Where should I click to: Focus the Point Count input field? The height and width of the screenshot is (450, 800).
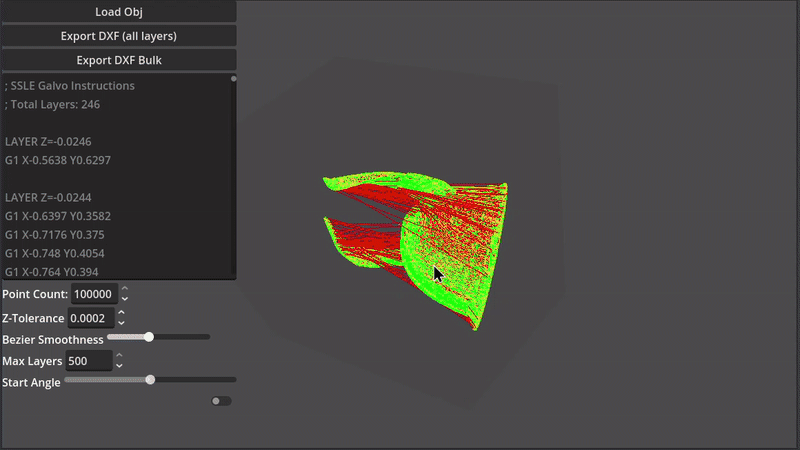[x=93, y=294]
